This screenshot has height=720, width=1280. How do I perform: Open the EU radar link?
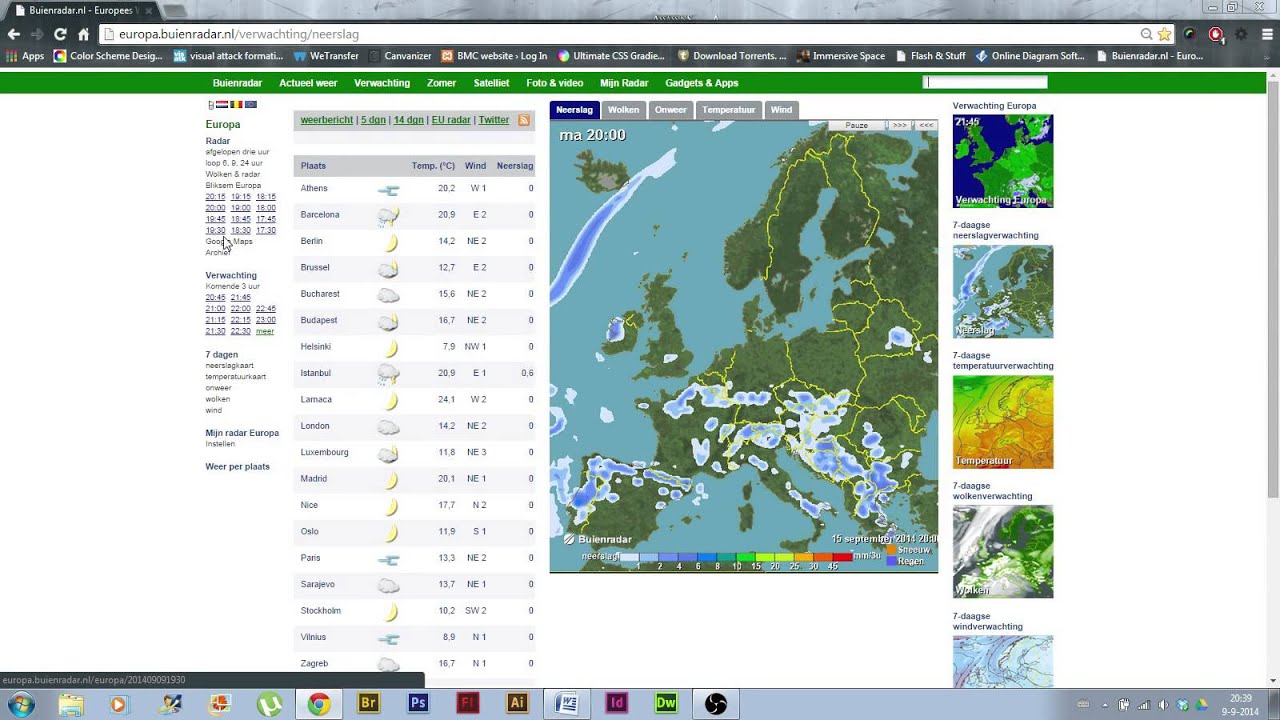[x=451, y=120]
